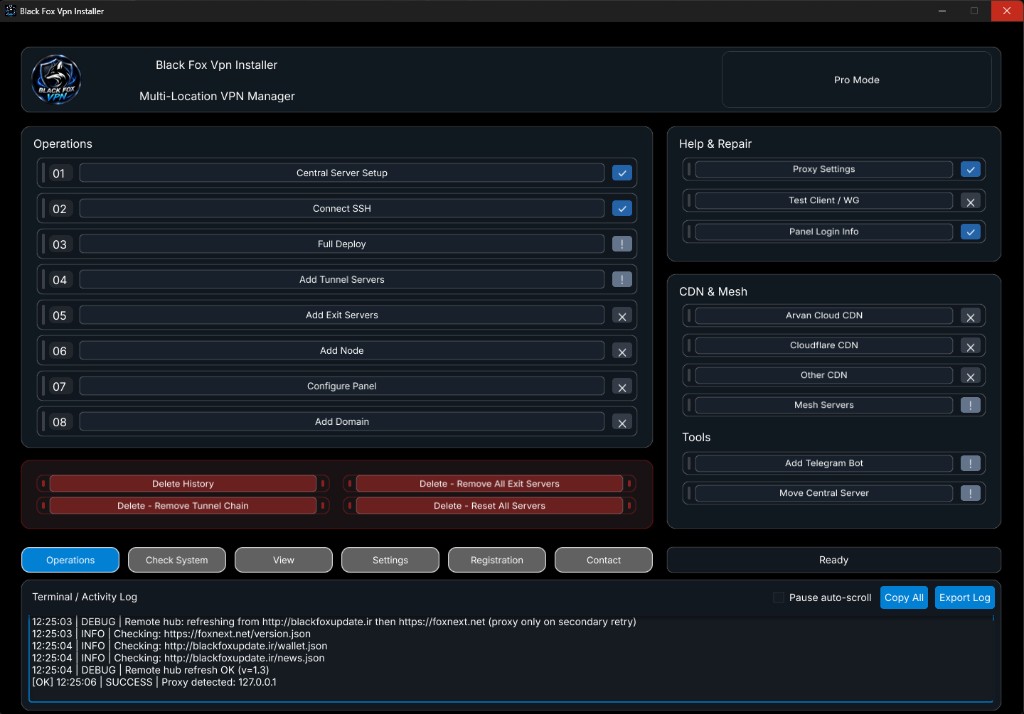This screenshot has height=714, width=1024.
Task: Click the X status icon for Other CDN
Action: pyautogui.click(x=970, y=376)
